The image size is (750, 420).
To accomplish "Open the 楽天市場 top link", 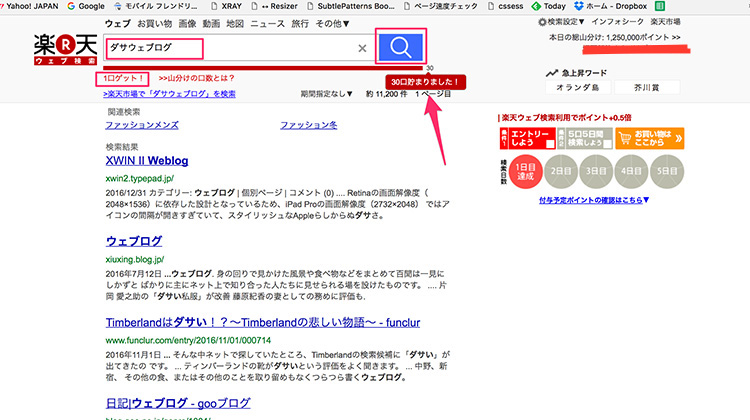I will [665, 22].
